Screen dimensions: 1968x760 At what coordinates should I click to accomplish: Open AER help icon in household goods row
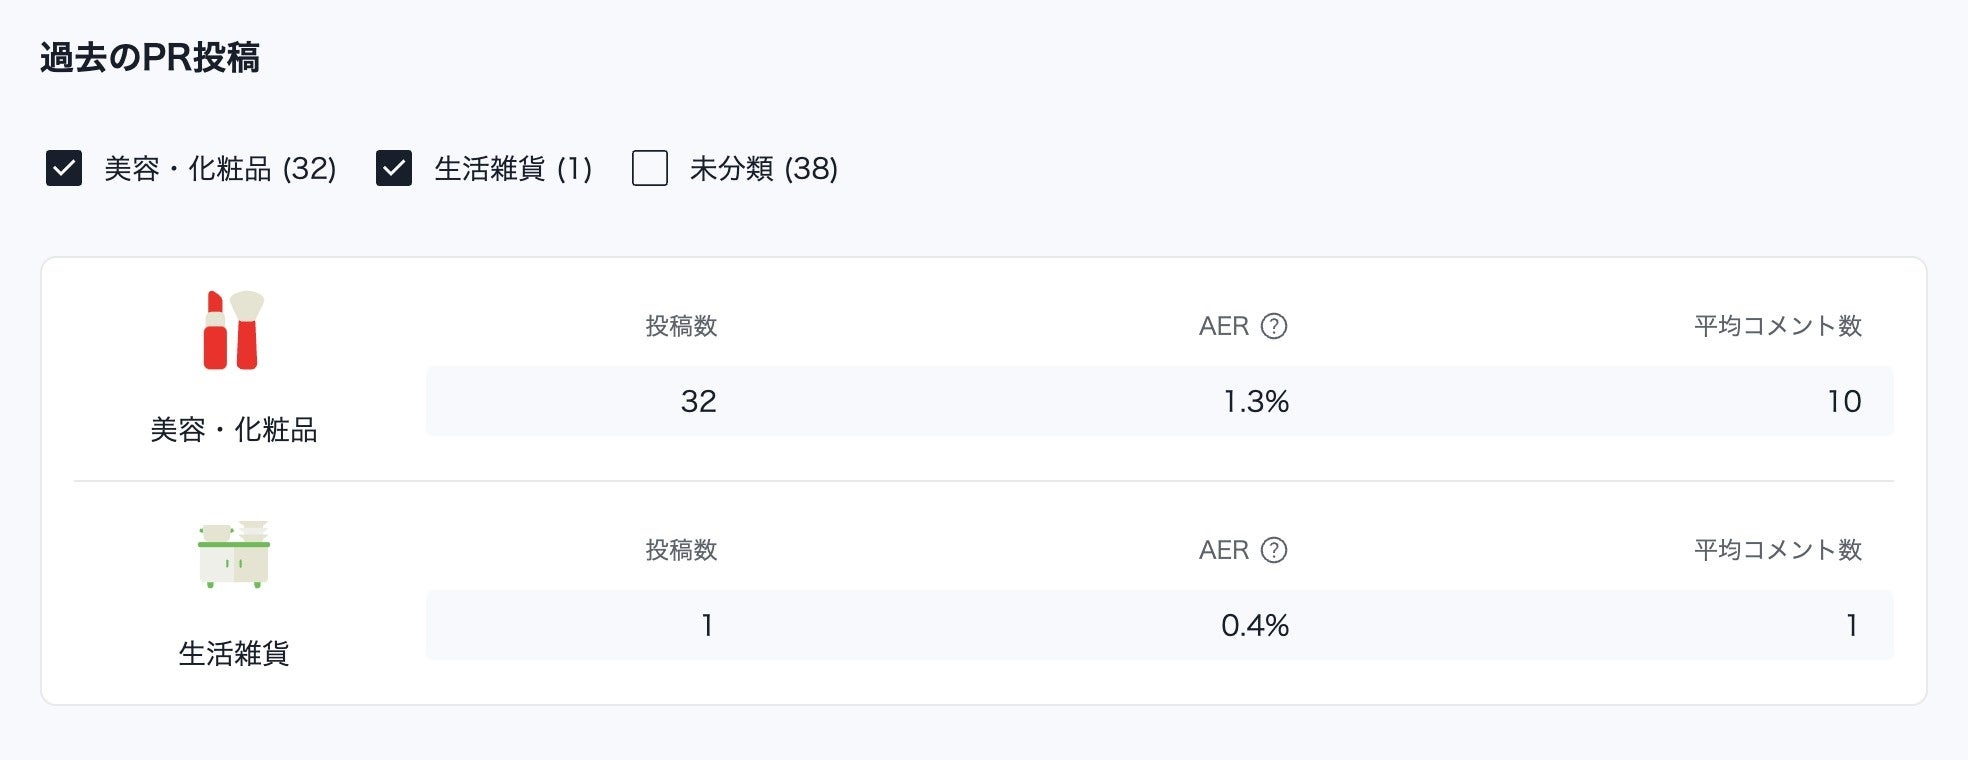1273,550
